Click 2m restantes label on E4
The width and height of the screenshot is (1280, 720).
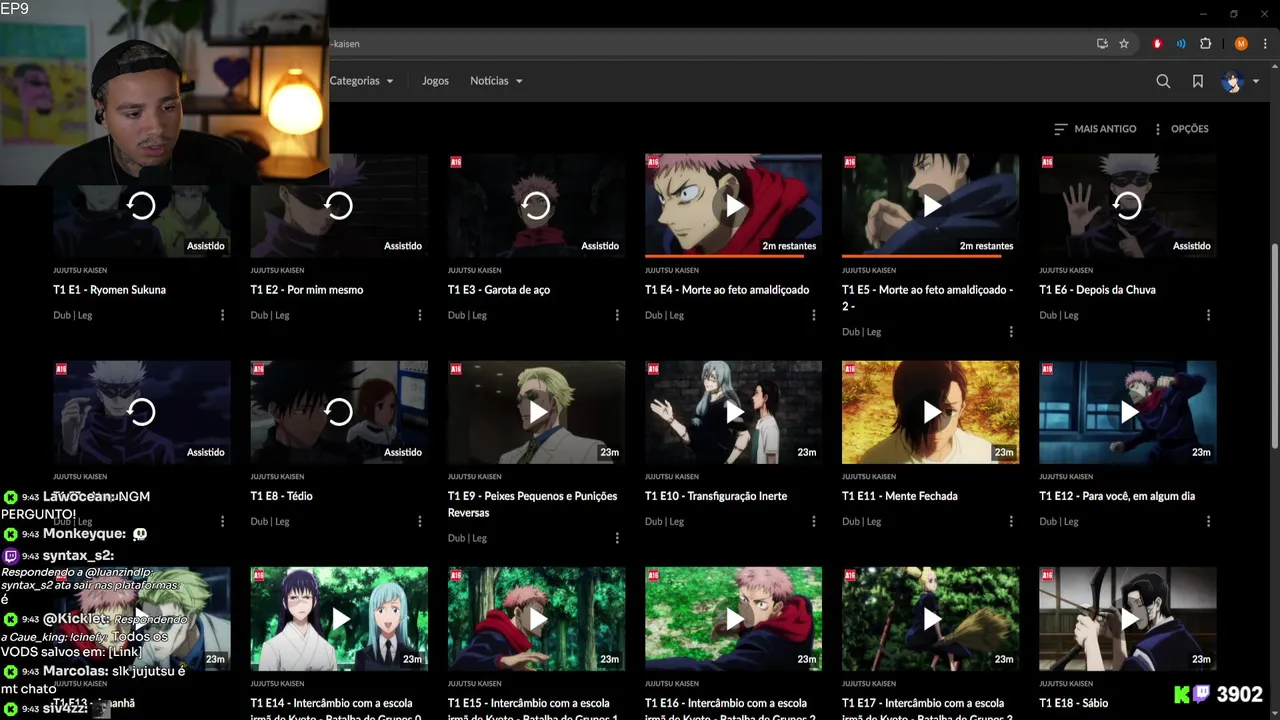[x=790, y=246]
